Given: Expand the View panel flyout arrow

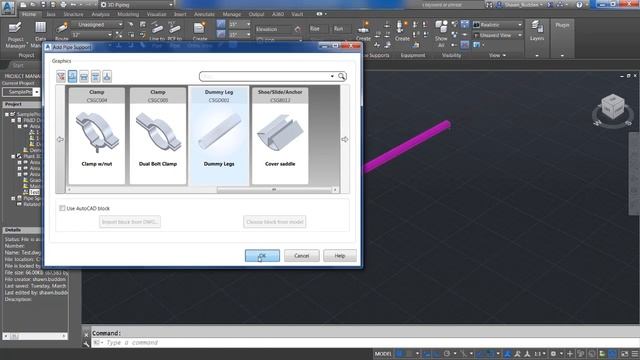Looking at the screenshot, I should (504, 55).
